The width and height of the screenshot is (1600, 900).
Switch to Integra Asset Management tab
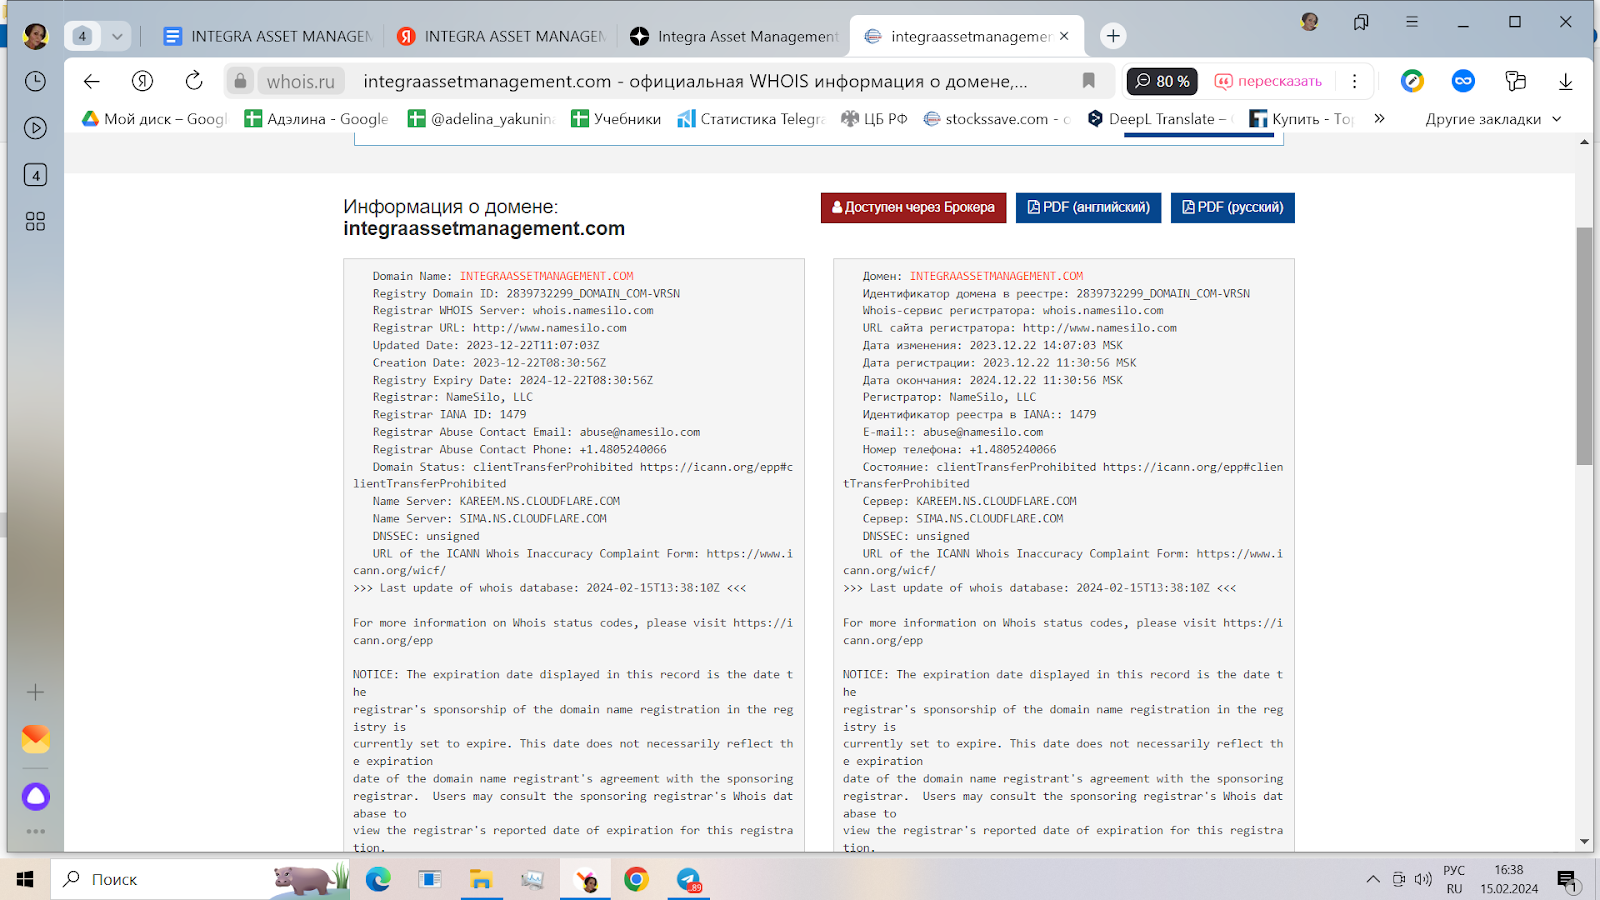pos(734,36)
